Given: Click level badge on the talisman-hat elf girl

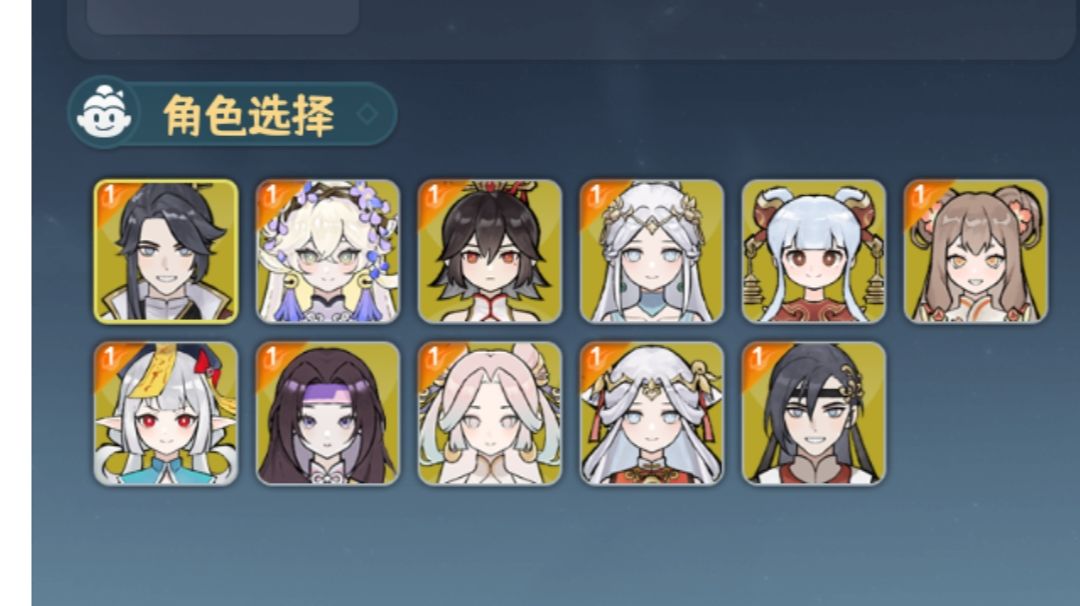Looking at the screenshot, I should coord(110,358).
